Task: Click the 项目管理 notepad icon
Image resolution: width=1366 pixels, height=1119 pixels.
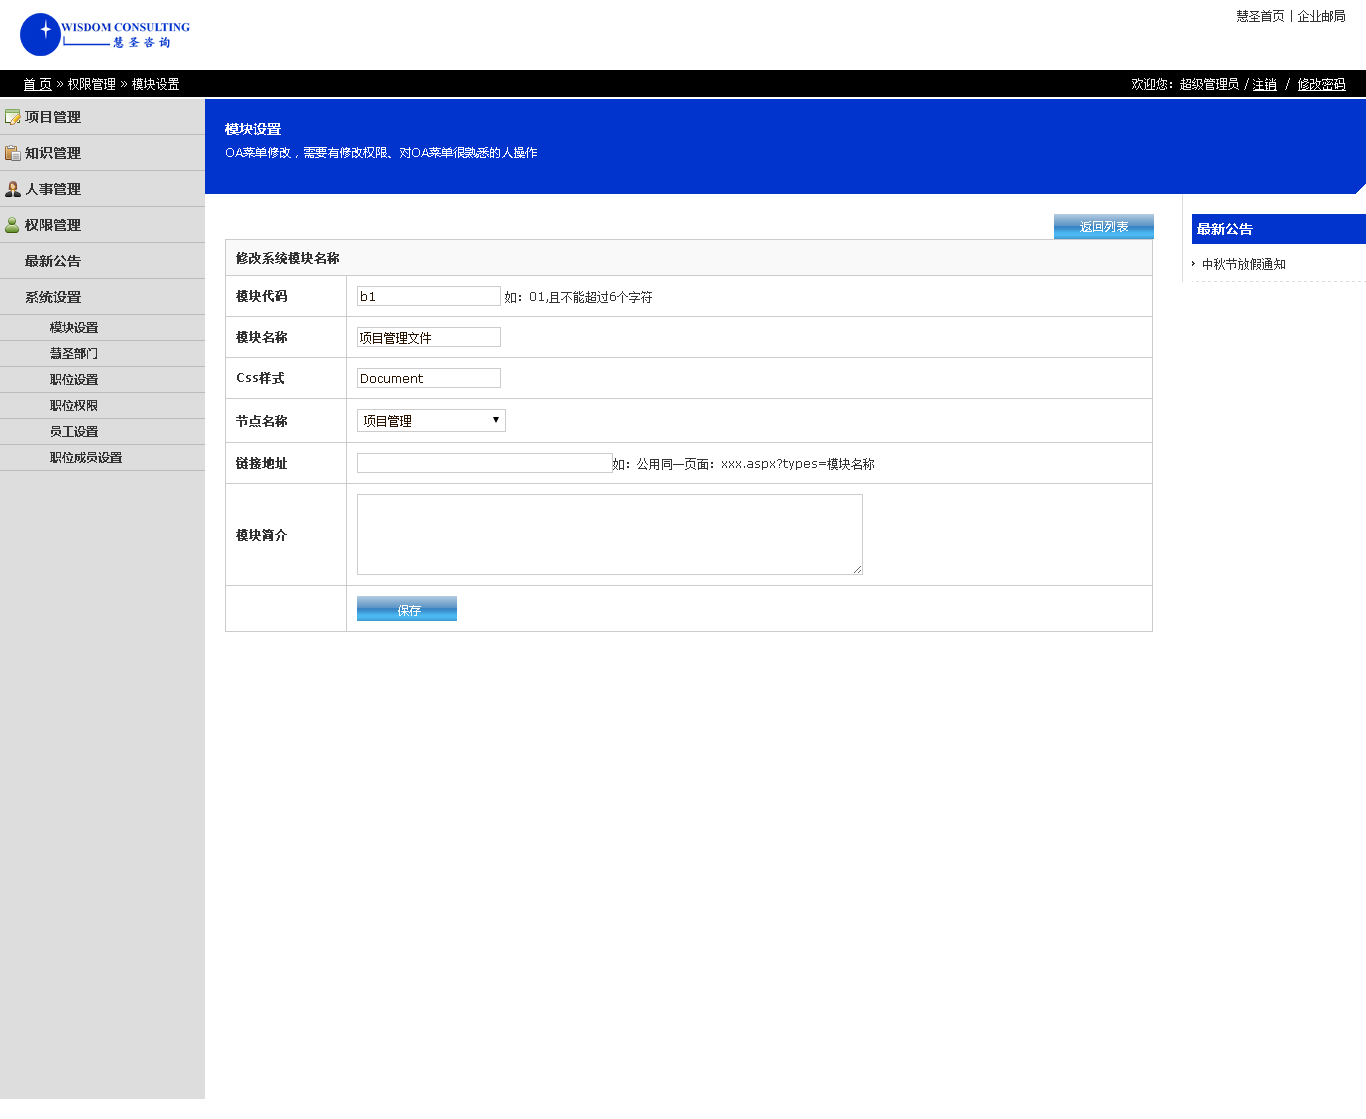Action: pos(13,117)
